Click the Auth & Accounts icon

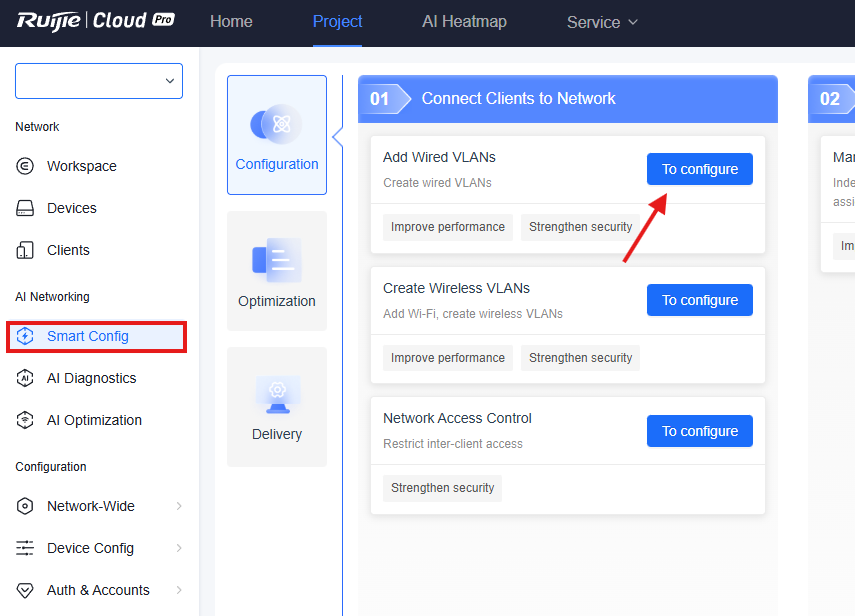(x=26, y=590)
